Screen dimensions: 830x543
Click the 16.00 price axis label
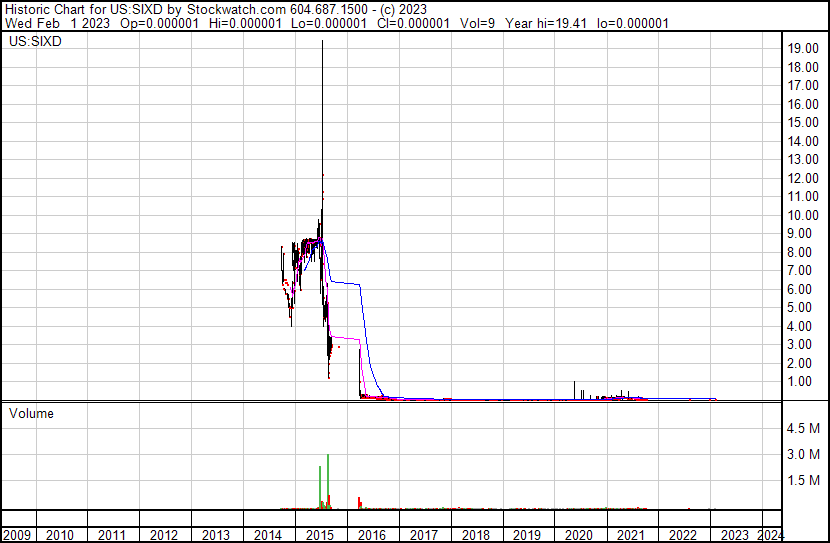point(803,104)
